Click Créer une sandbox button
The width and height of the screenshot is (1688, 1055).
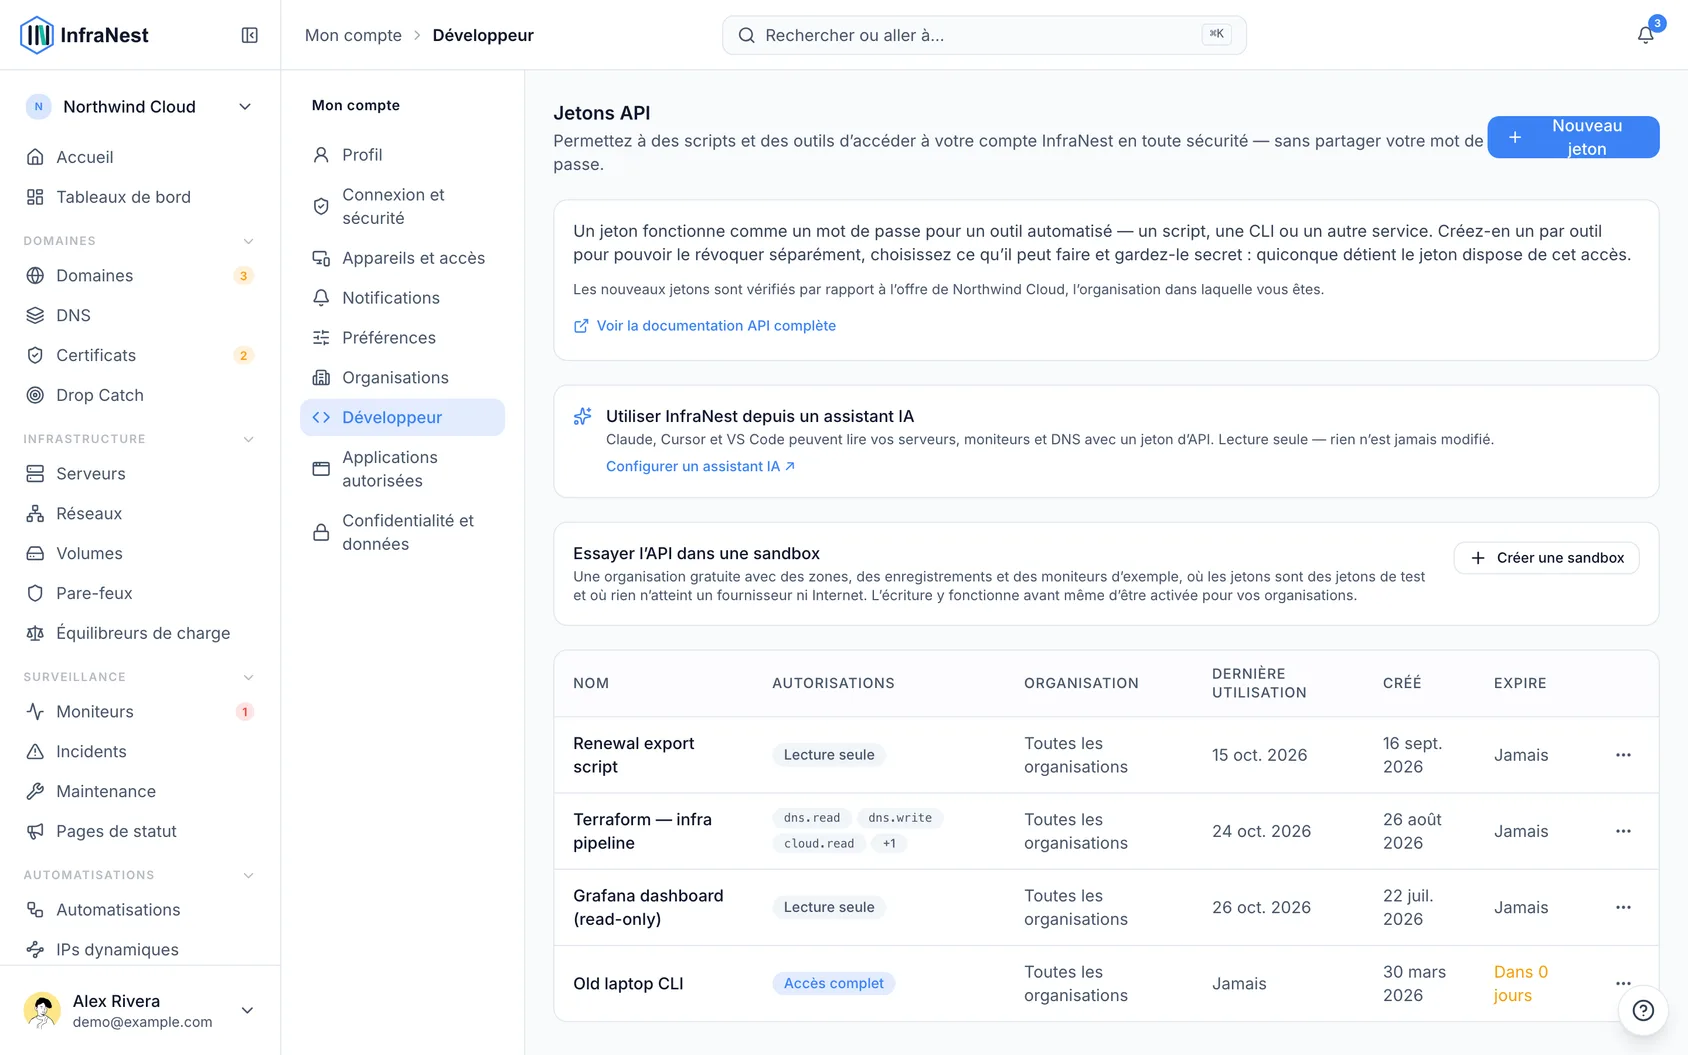(x=1546, y=558)
